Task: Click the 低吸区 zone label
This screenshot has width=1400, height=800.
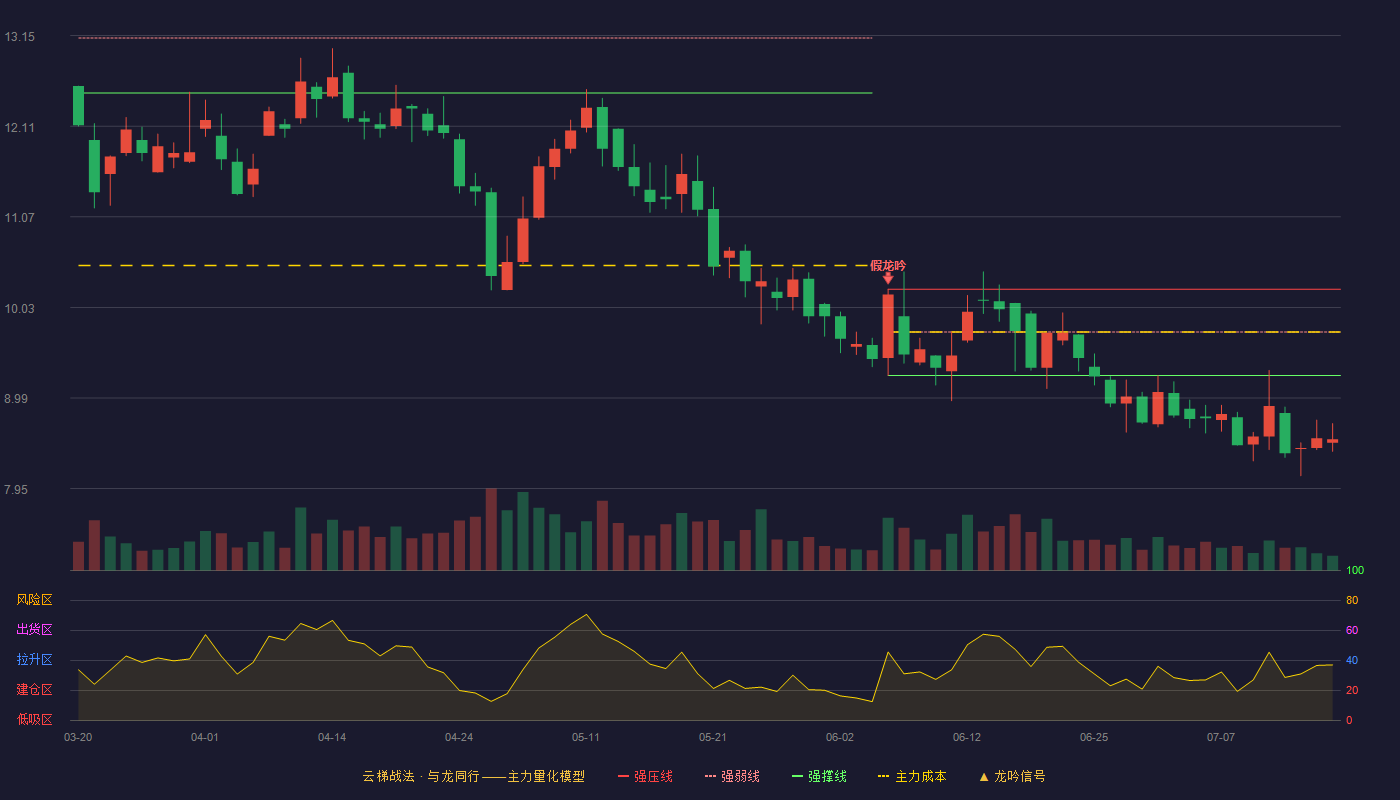Action: pos(34,719)
